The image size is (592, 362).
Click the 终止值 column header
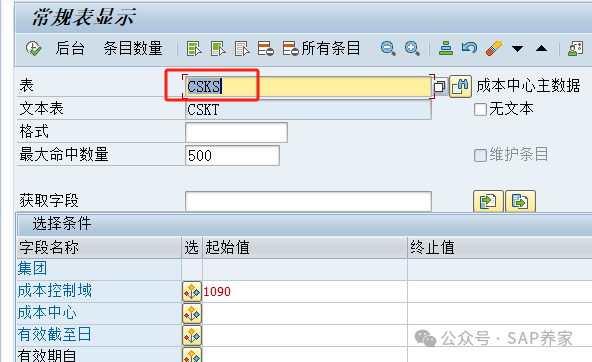(x=500, y=248)
